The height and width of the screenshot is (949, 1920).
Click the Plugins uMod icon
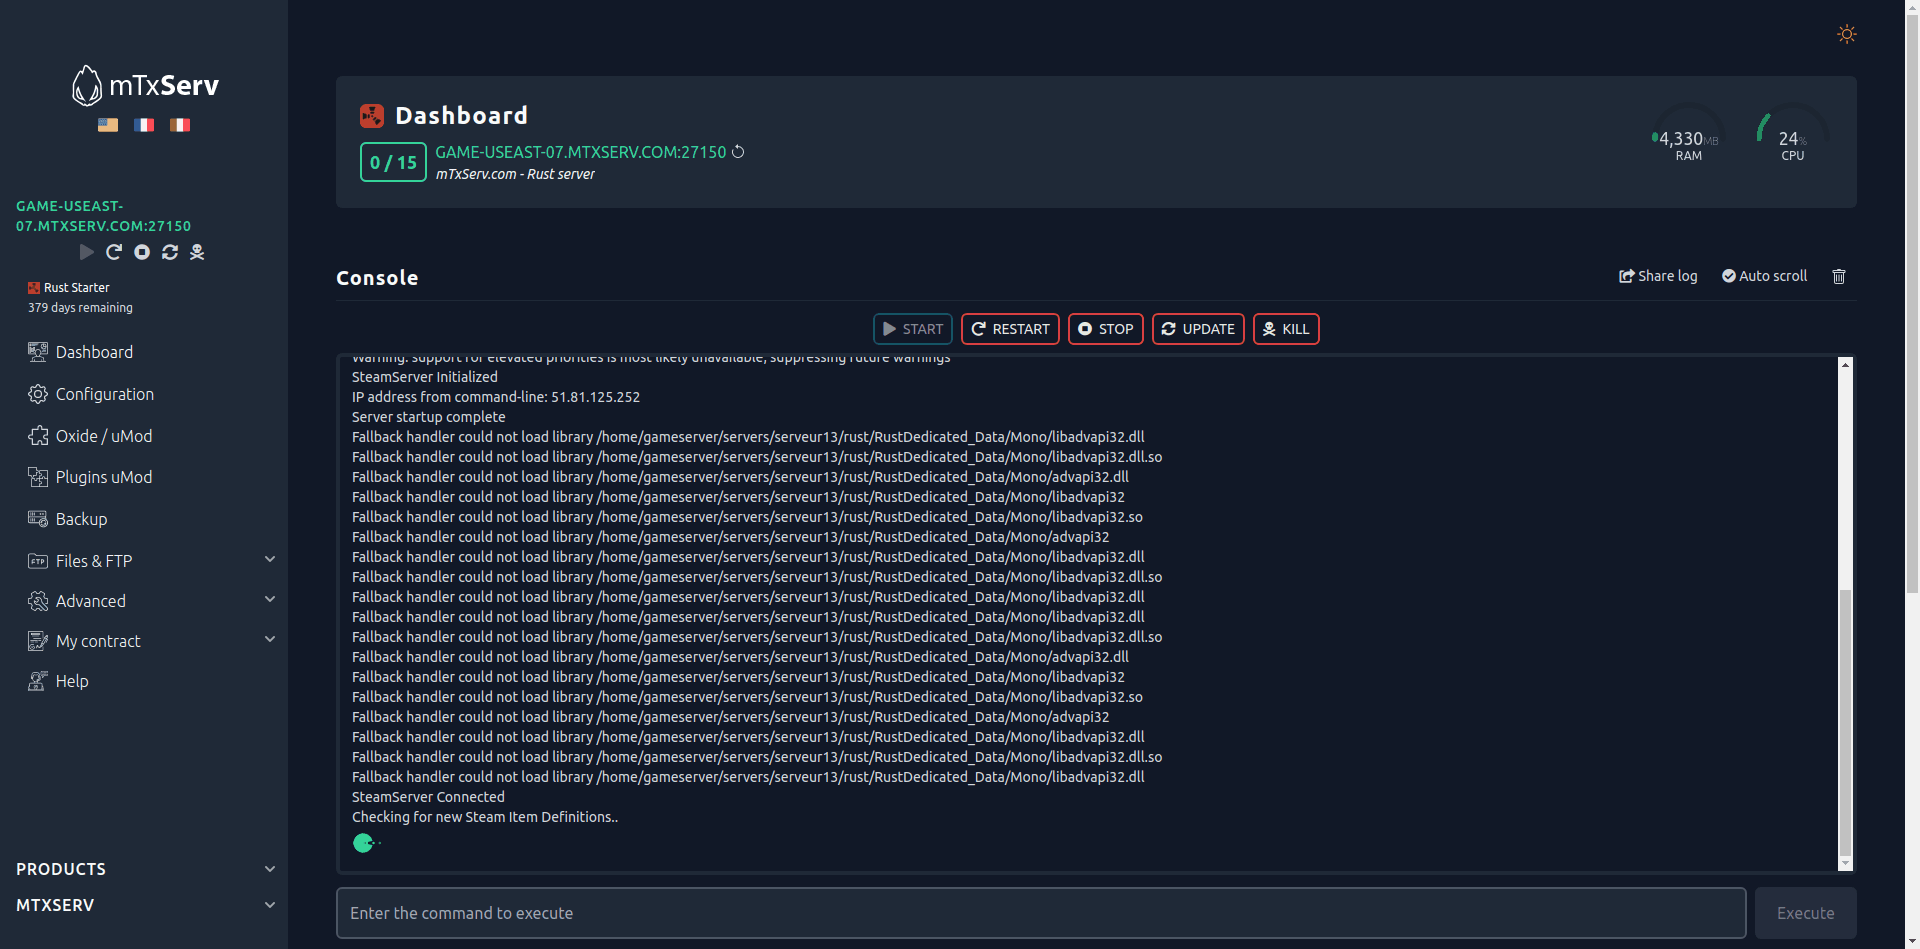pos(38,477)
